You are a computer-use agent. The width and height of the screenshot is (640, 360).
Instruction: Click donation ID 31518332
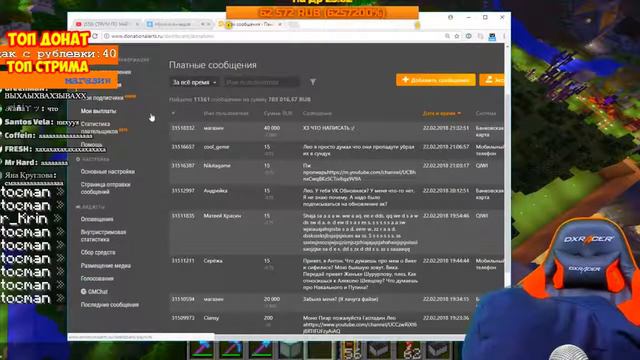click(183, 128)
